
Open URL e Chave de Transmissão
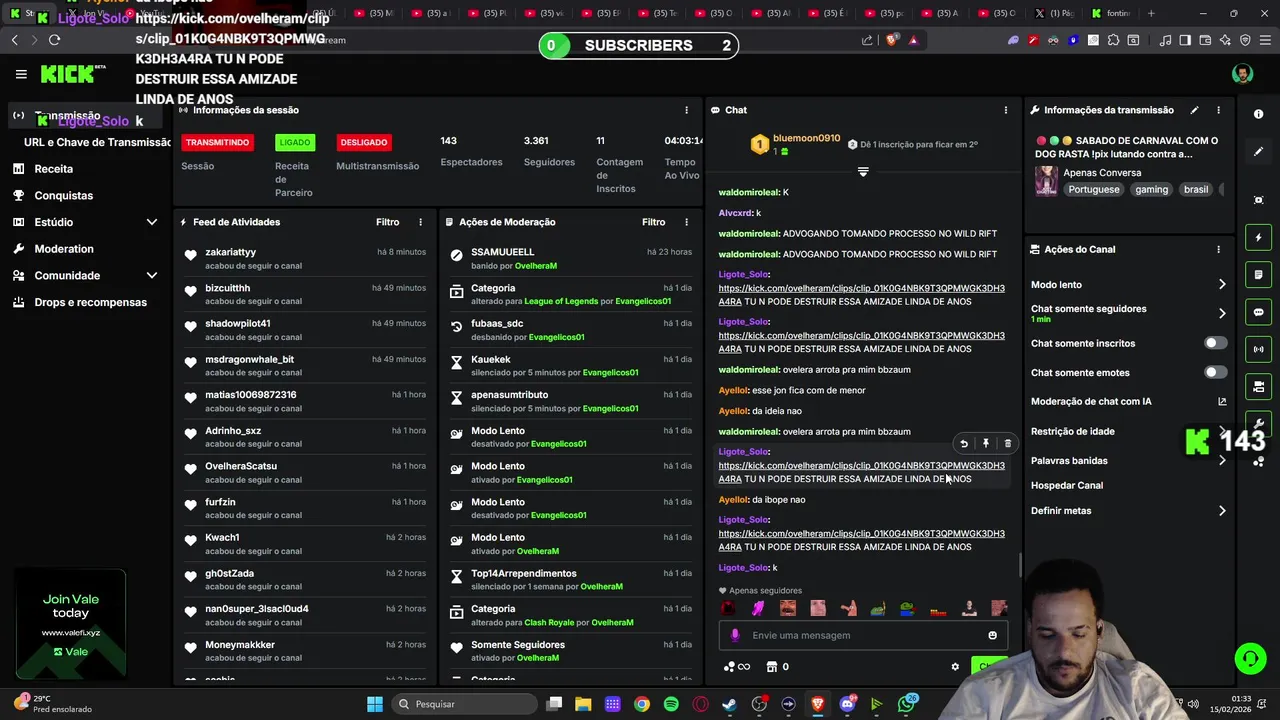point(97,142)
